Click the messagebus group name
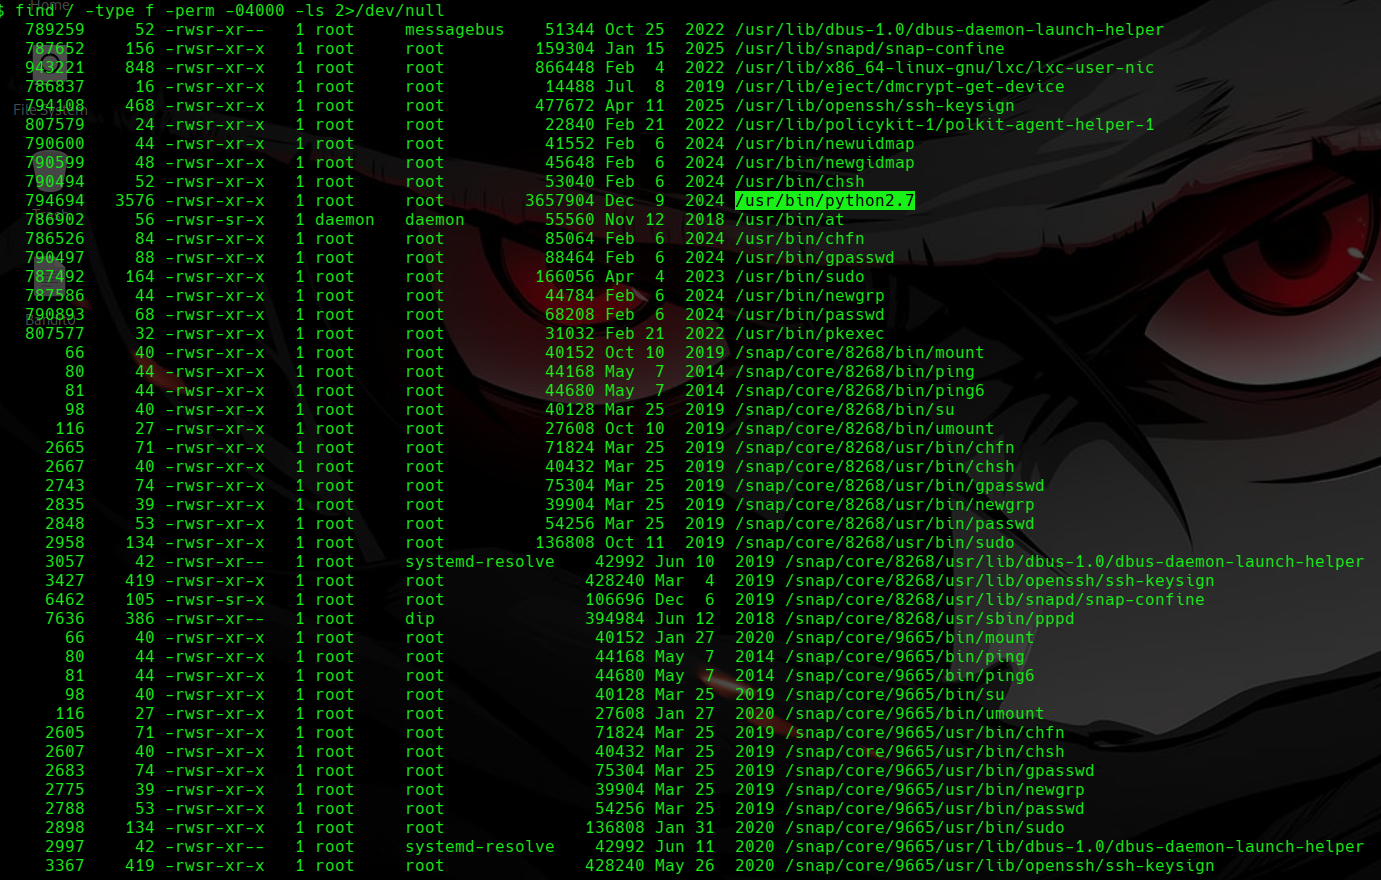This screenshot has height=880, width=1381. point(455,30)
